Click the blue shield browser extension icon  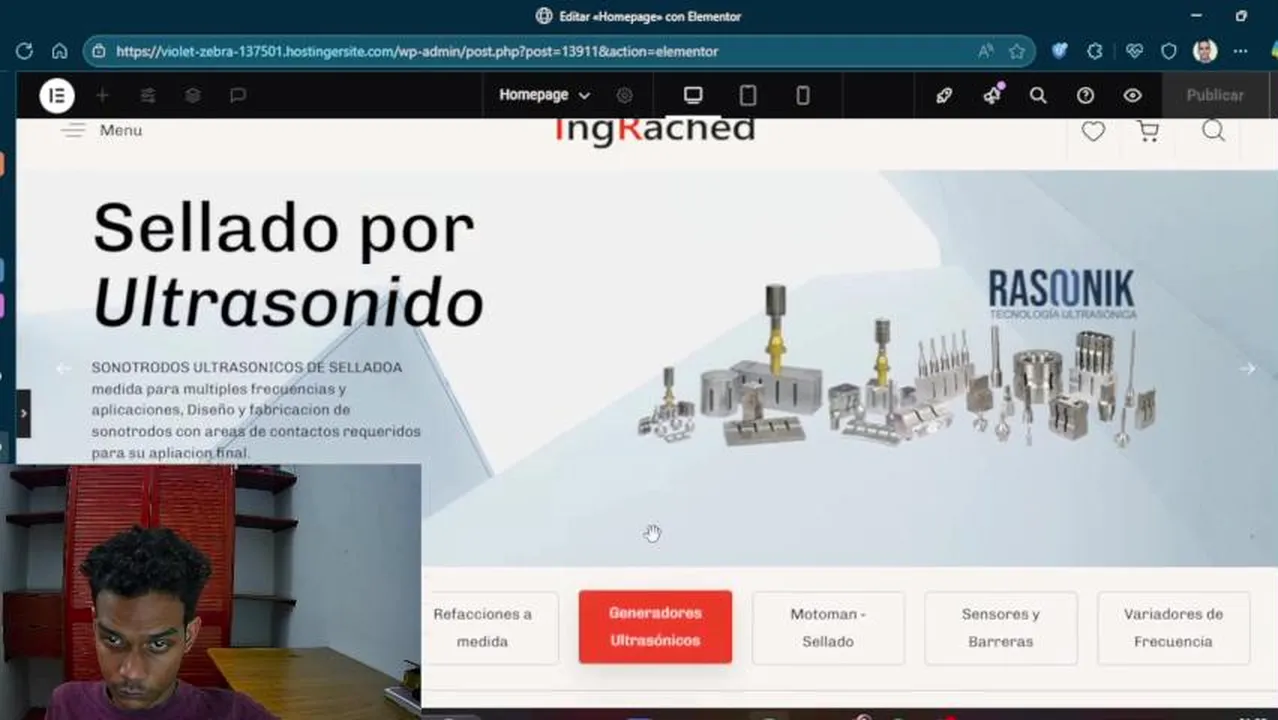point(1060,51)
